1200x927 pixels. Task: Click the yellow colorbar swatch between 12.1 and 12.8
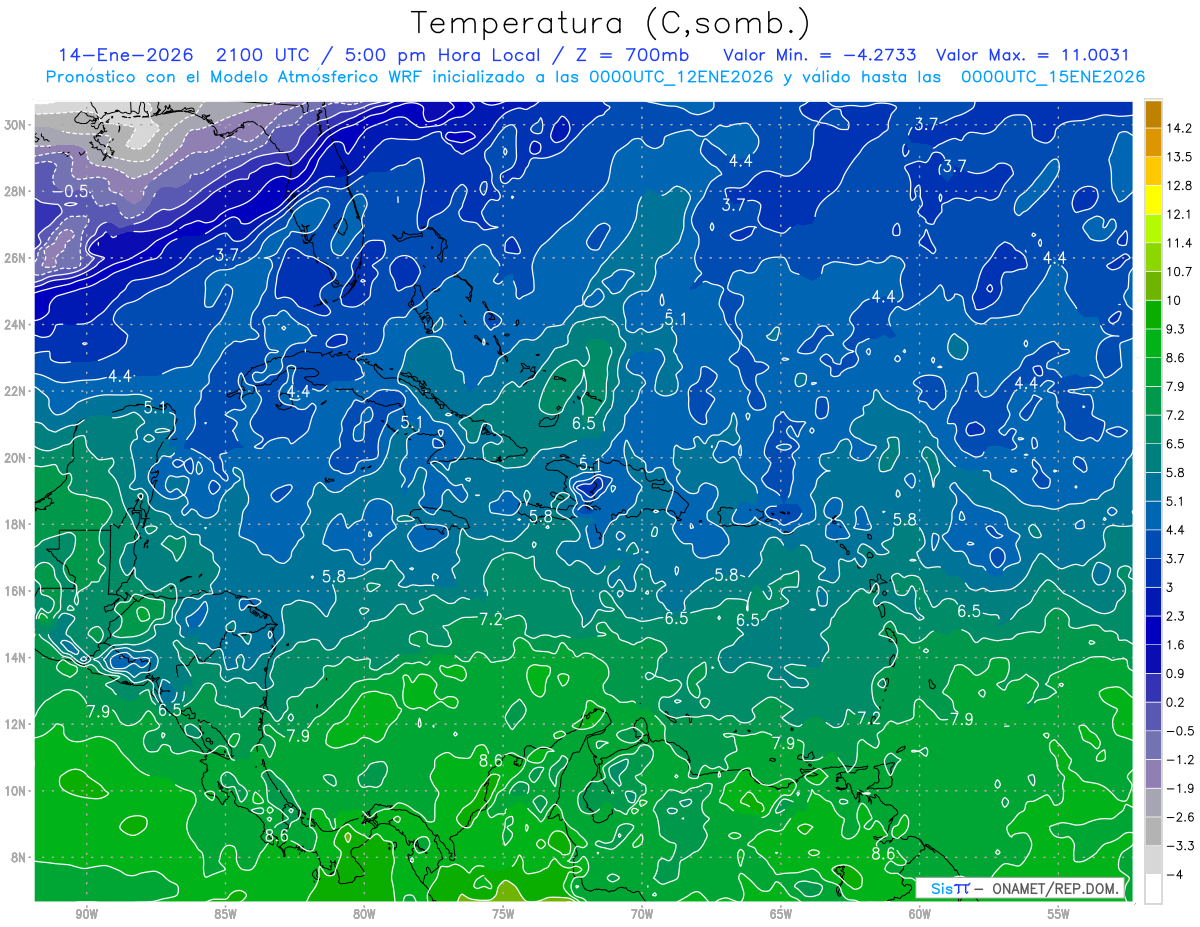pyautogui.click(x=1154, y=200)
